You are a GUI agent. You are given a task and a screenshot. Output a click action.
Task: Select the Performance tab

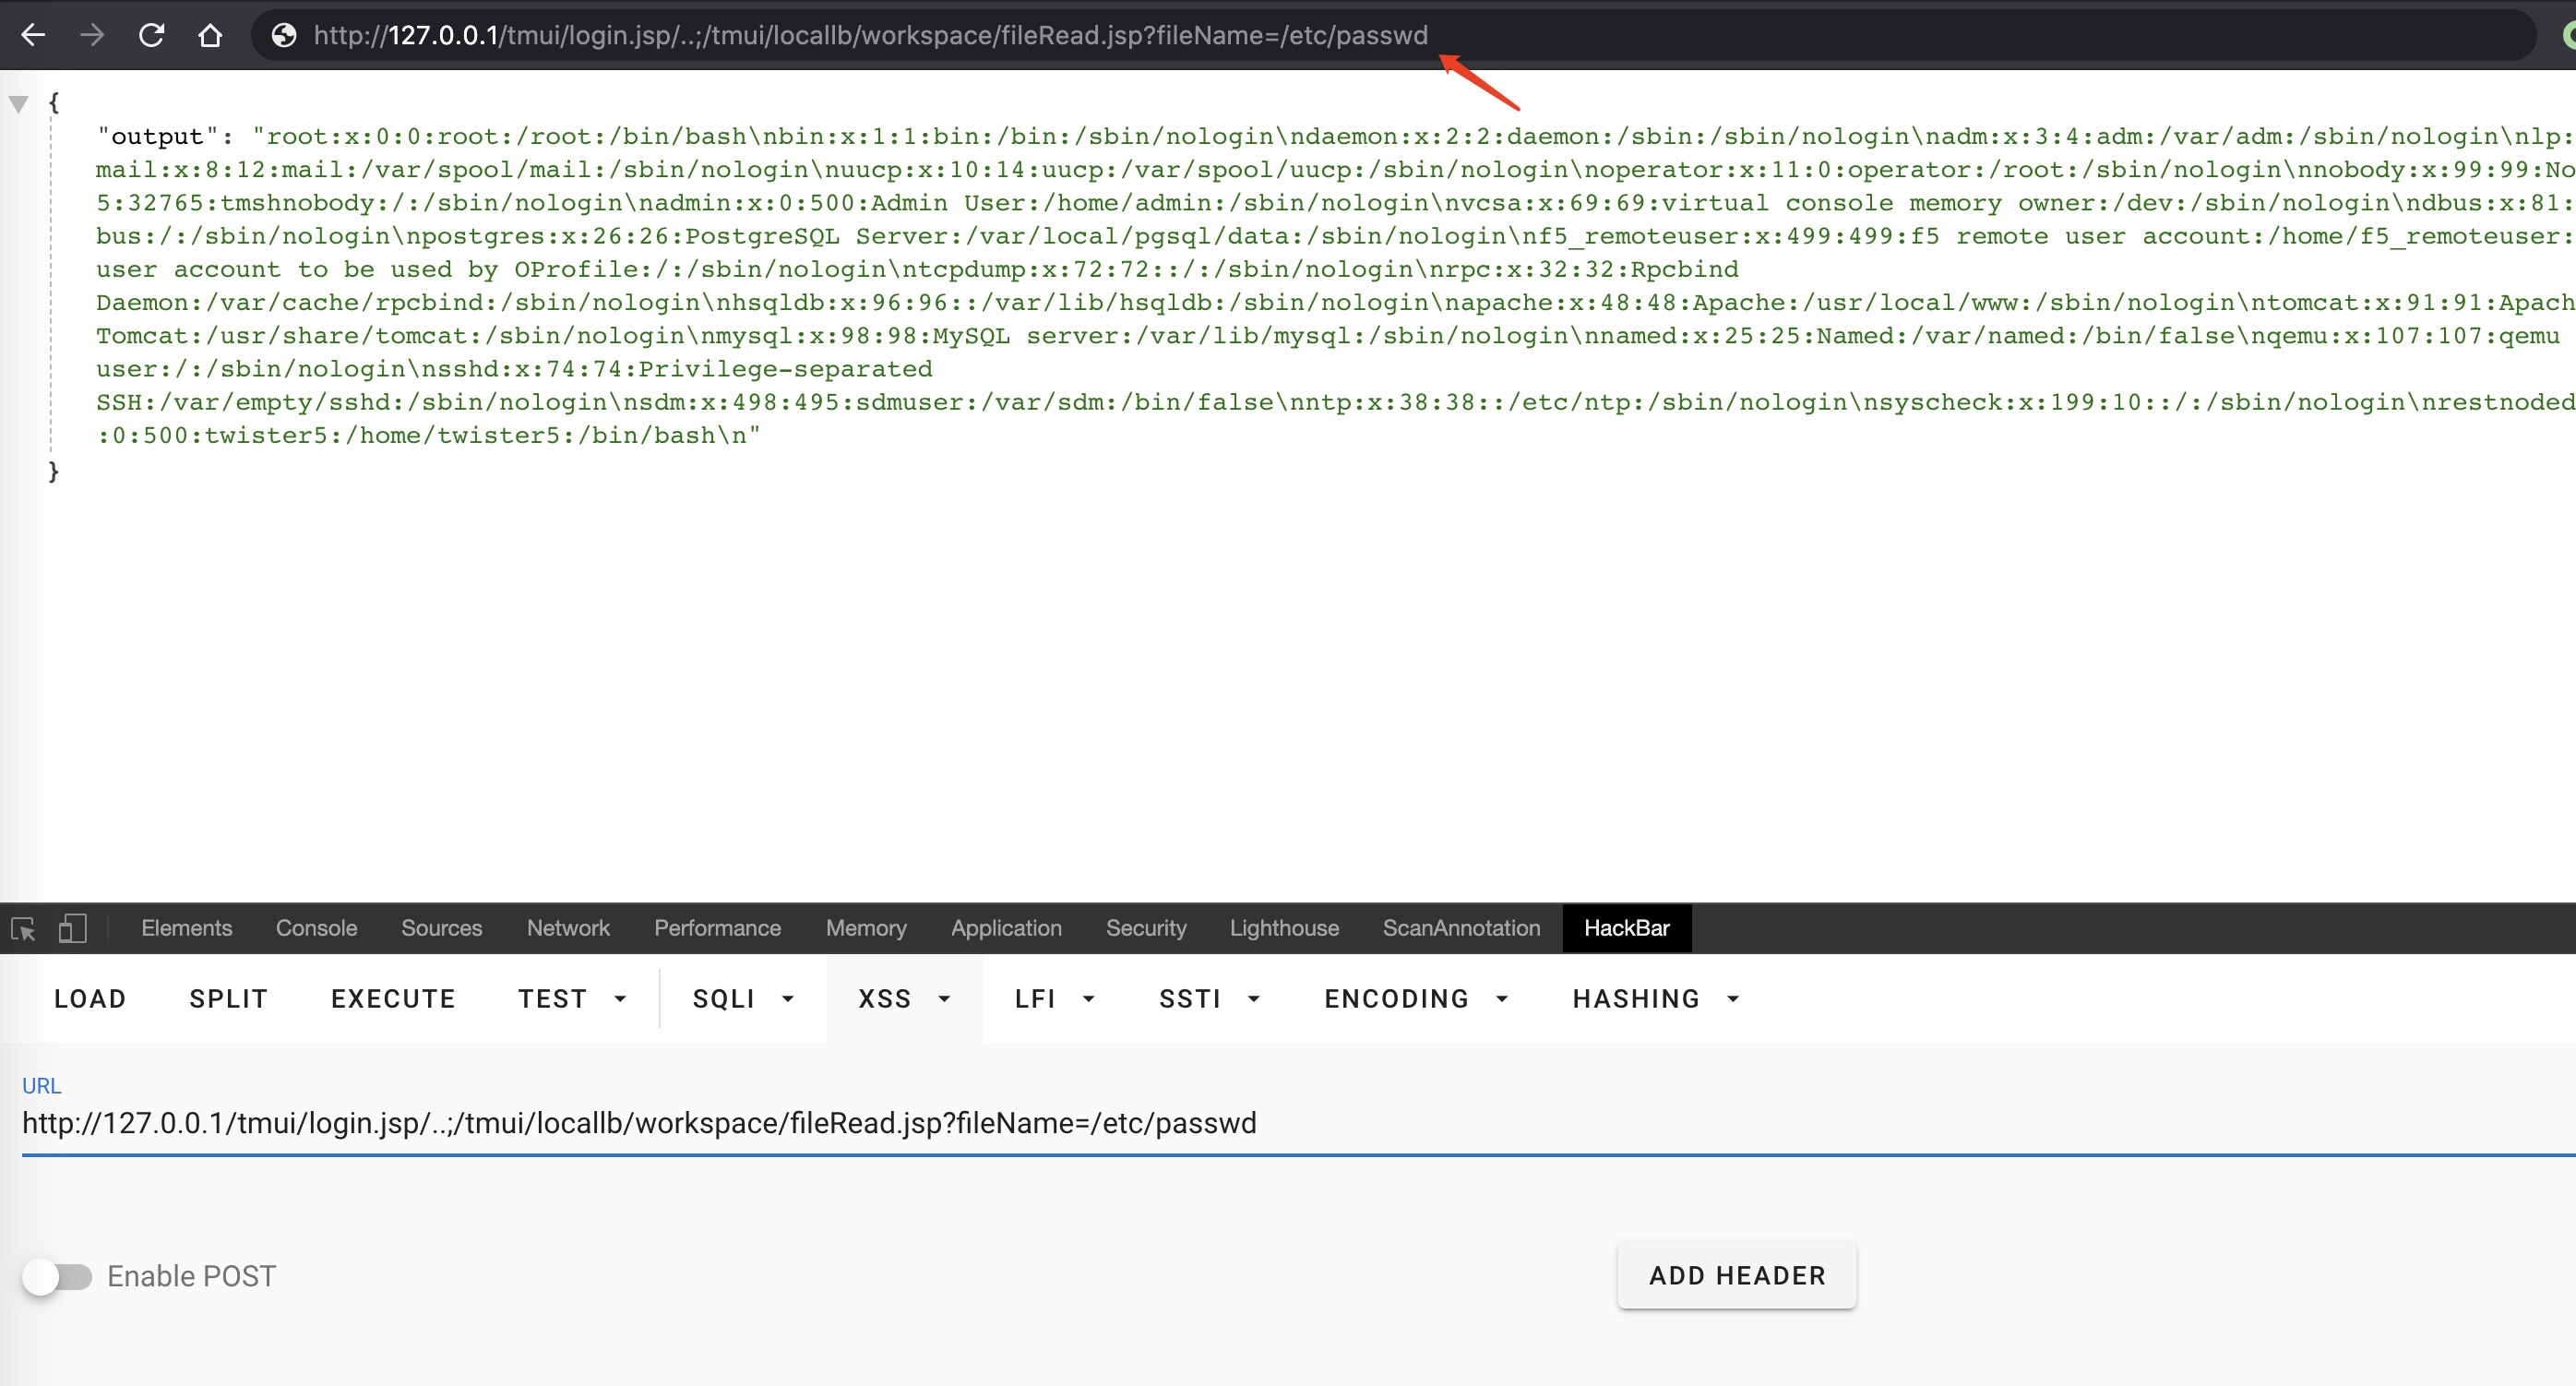coord(717,928)
